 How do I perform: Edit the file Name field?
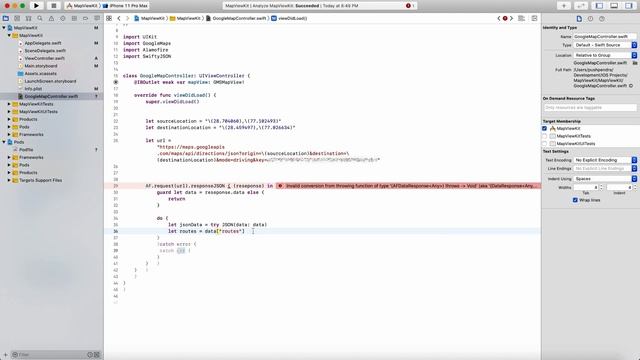[605, 36]
